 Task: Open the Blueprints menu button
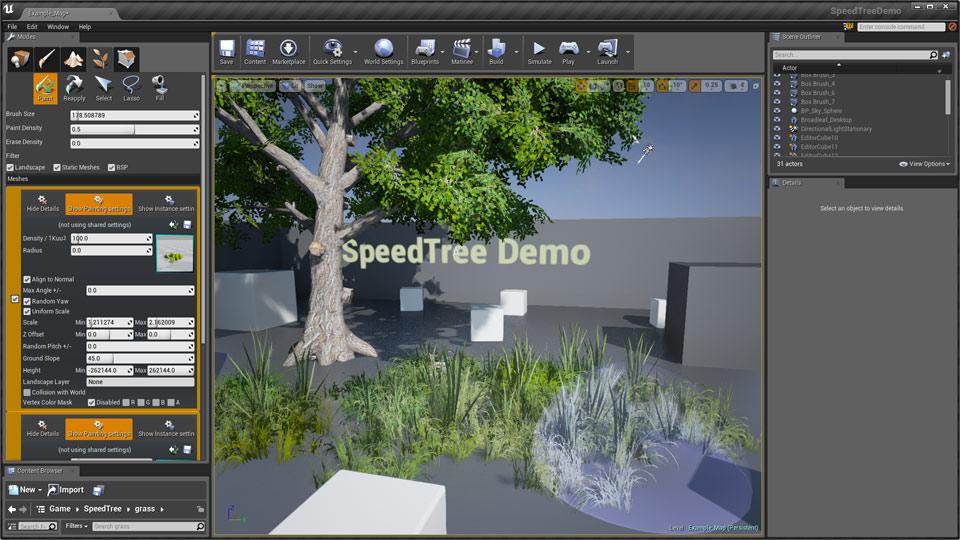[x=425, y=51]
